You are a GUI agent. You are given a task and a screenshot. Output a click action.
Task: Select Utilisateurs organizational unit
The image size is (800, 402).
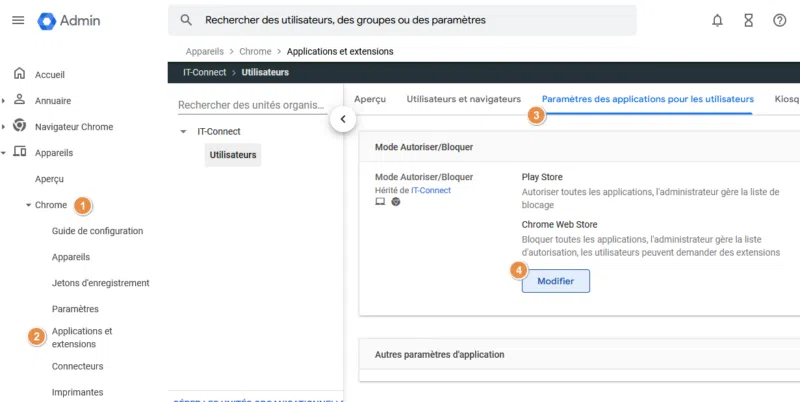pos(232,155)
